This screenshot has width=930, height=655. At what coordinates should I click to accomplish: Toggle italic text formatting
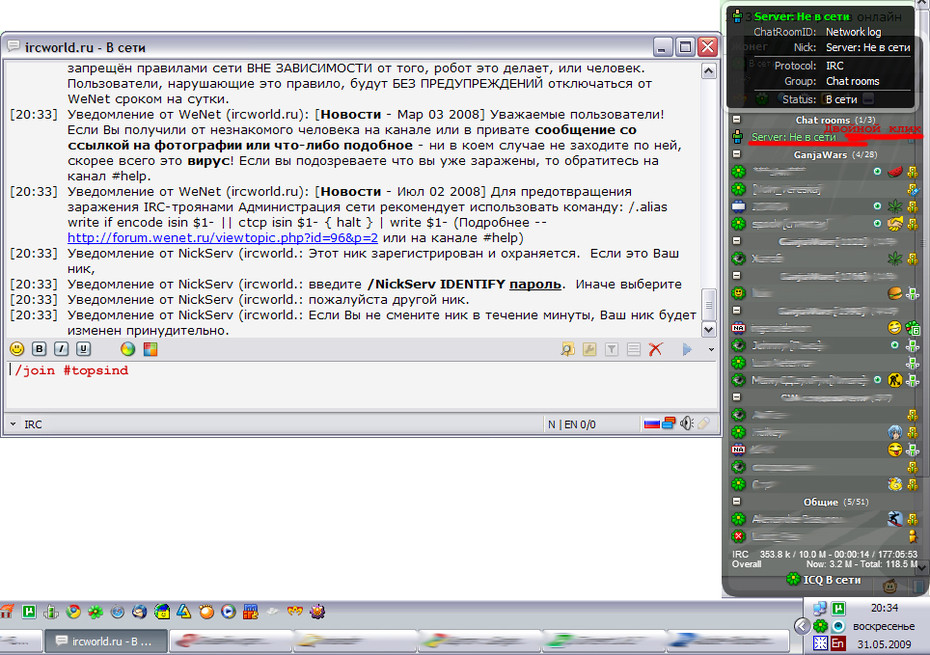61,349
